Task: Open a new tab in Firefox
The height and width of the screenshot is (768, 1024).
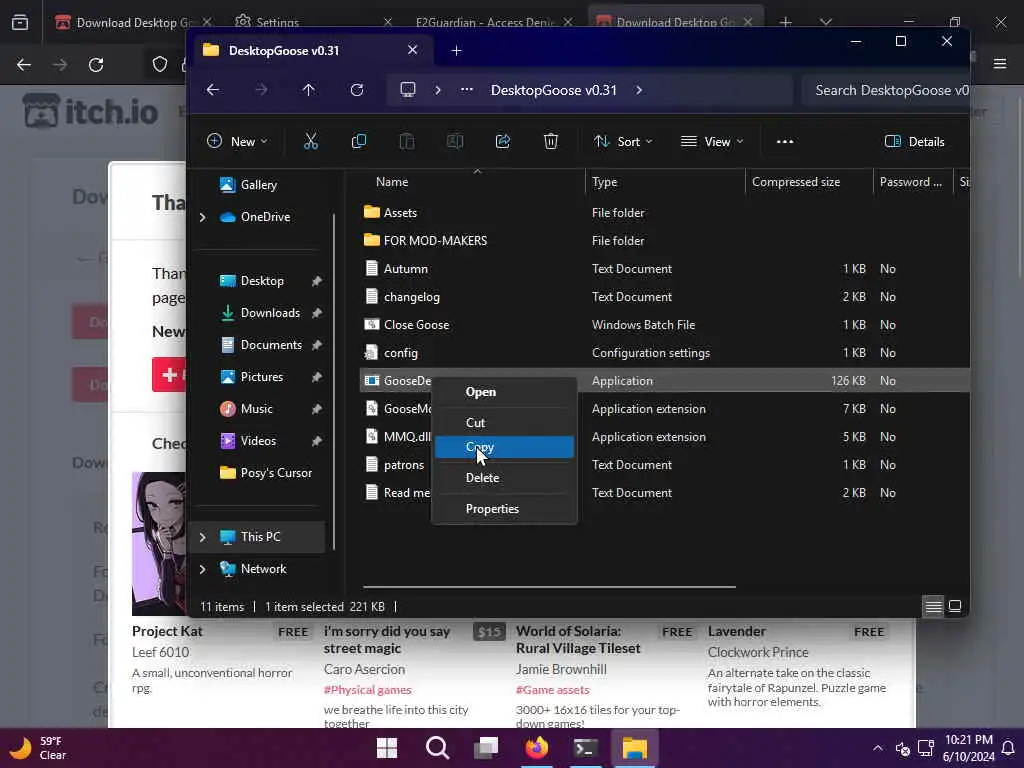Action: tap(786, 22)
